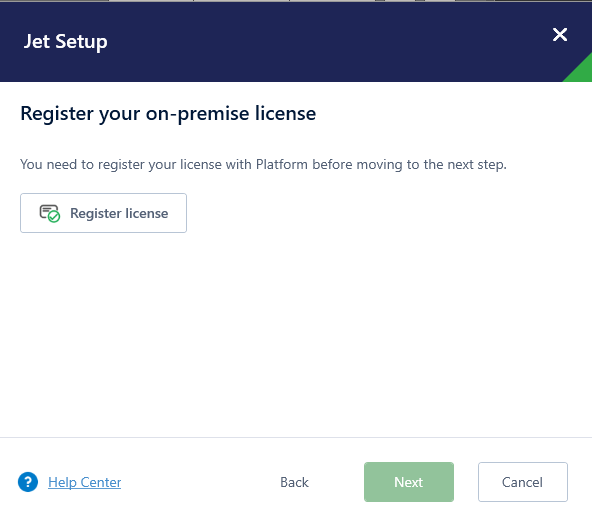Click the horizontal divider above the footer
Viewport: 592px width, 523px height.
[x=296, y=438]
